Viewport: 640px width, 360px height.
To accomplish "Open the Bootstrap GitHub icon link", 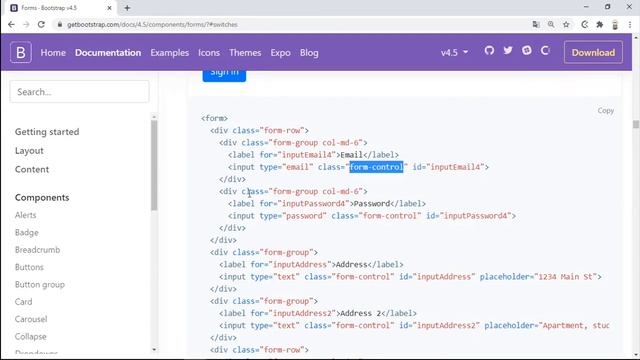I will coord(489,51).
